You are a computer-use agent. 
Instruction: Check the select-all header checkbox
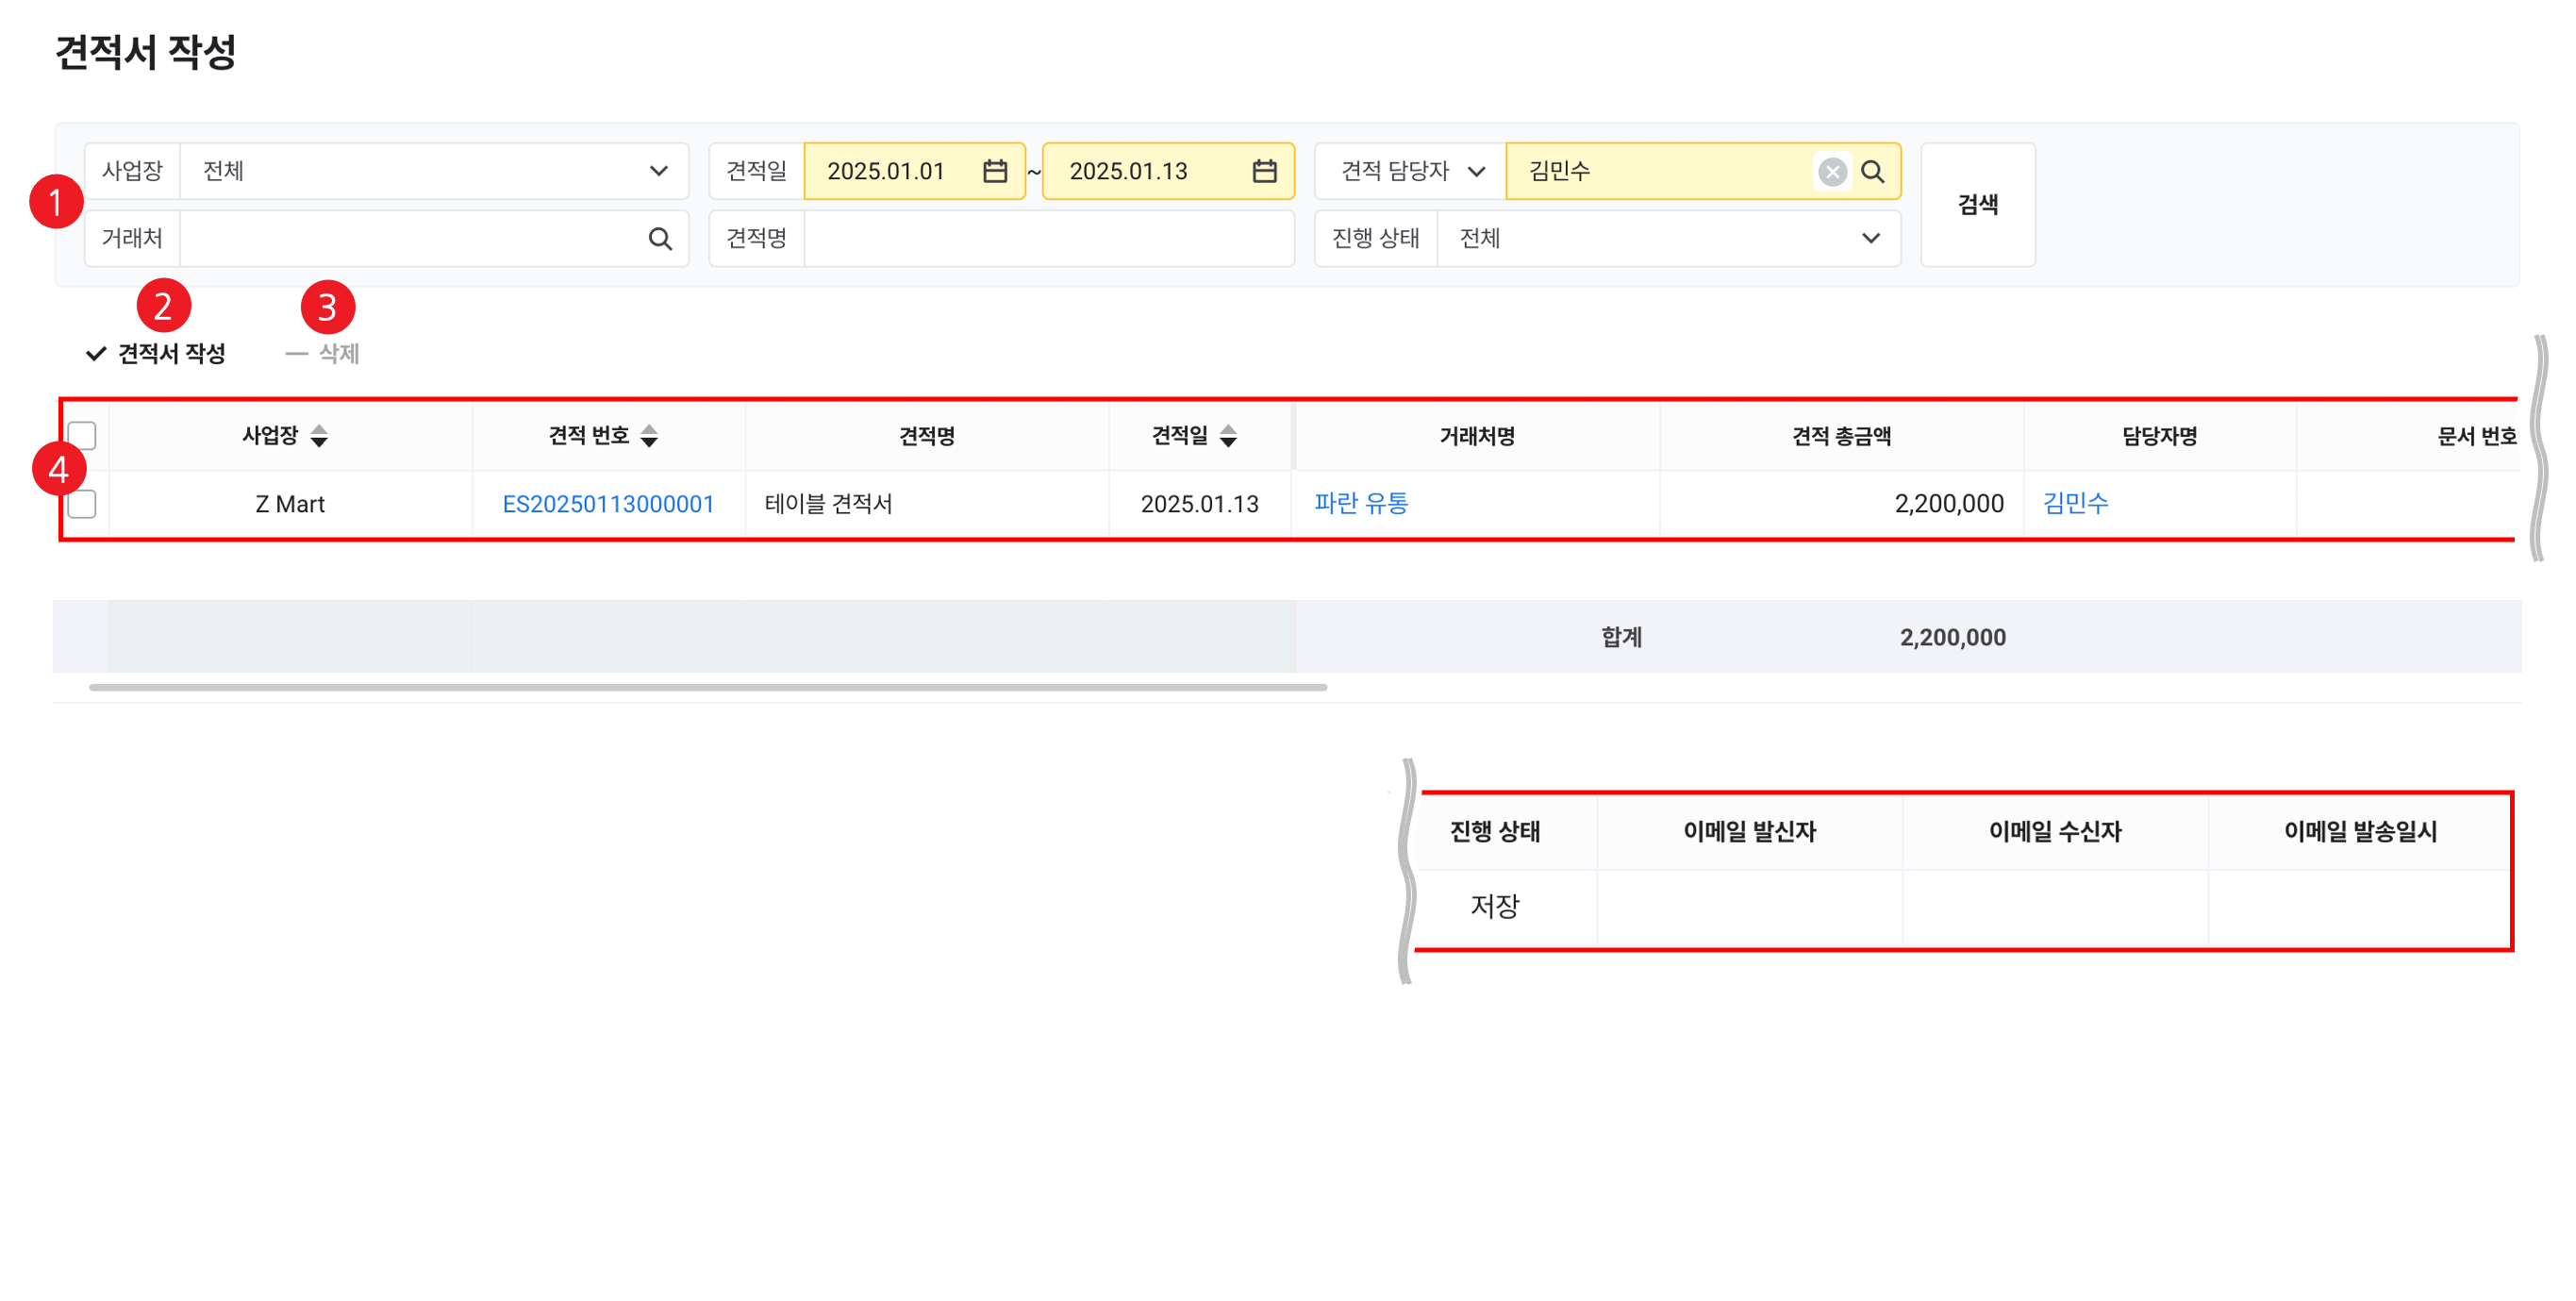(82, 436)
